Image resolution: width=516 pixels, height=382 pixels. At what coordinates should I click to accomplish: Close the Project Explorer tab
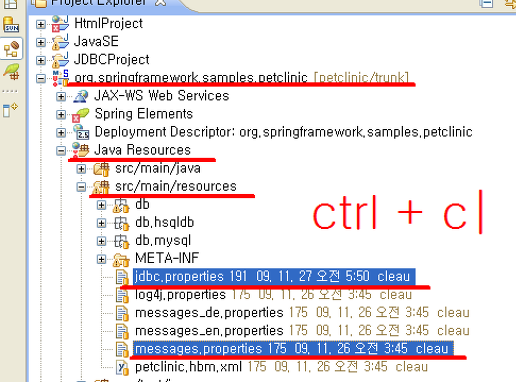[x=161, y=3]
